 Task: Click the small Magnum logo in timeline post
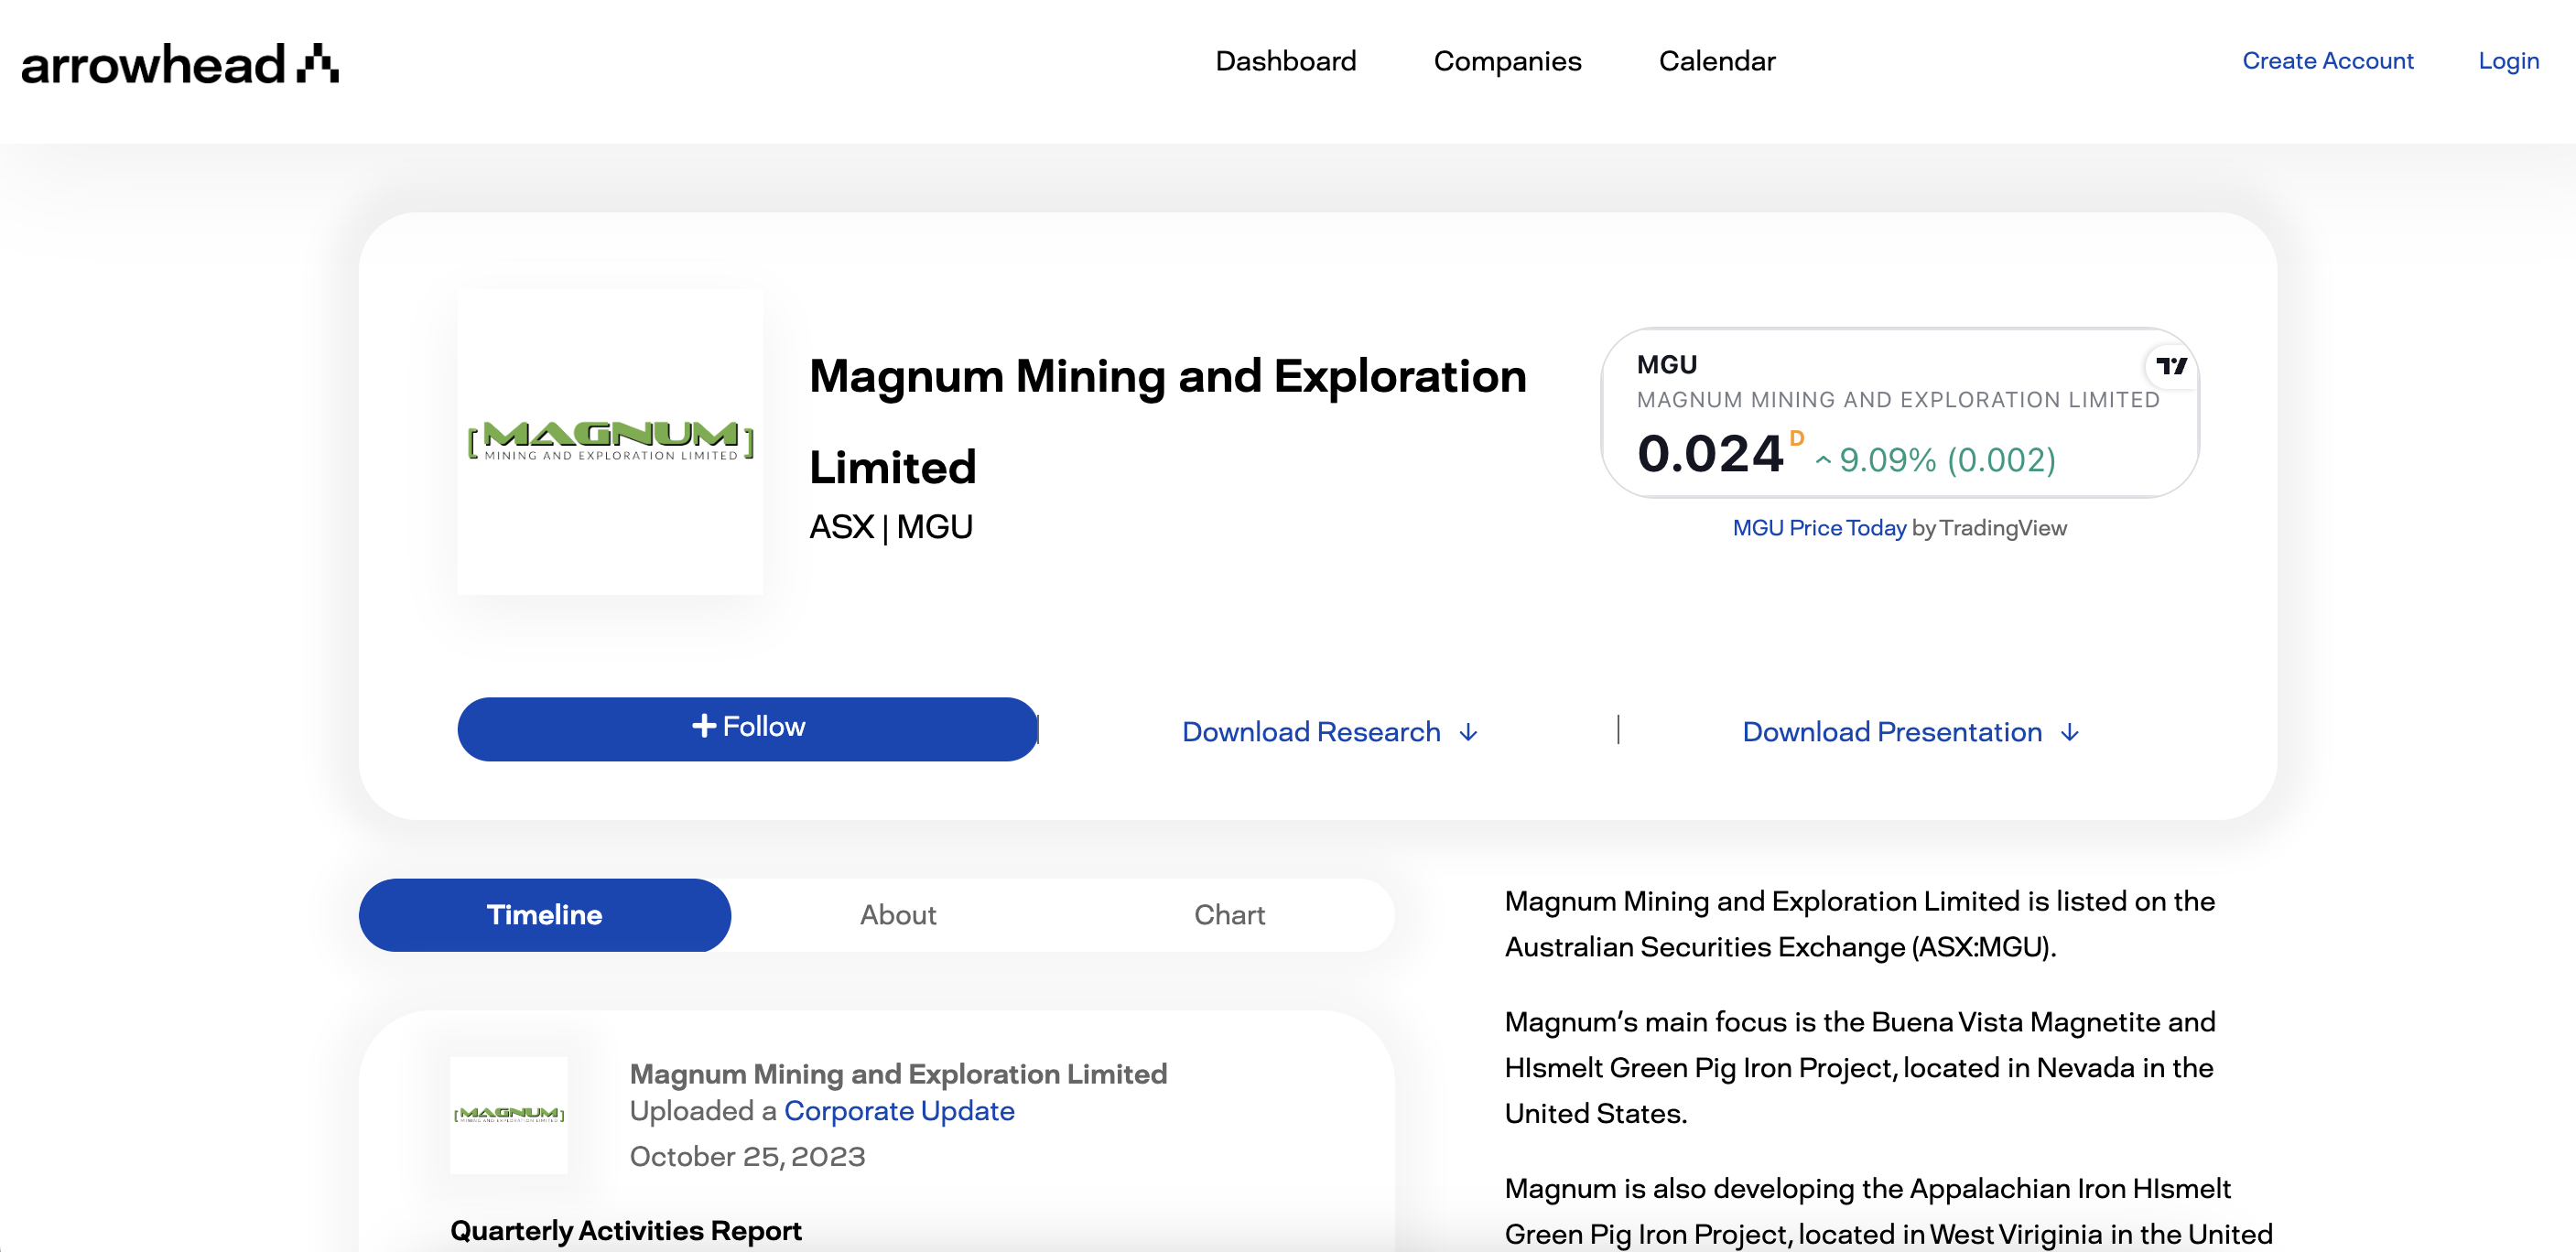509,1114
